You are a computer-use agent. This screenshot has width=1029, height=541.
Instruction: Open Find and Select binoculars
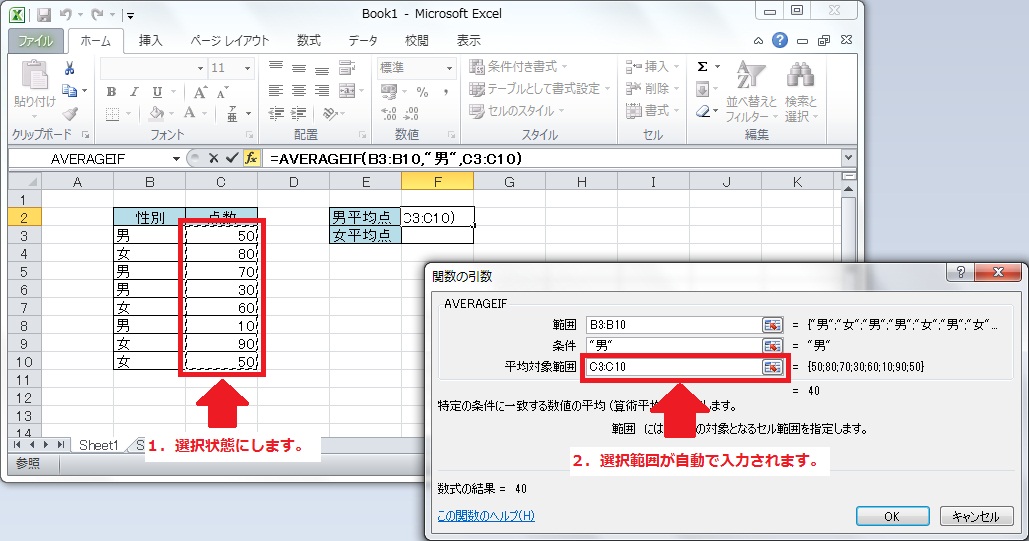(801, 92)
